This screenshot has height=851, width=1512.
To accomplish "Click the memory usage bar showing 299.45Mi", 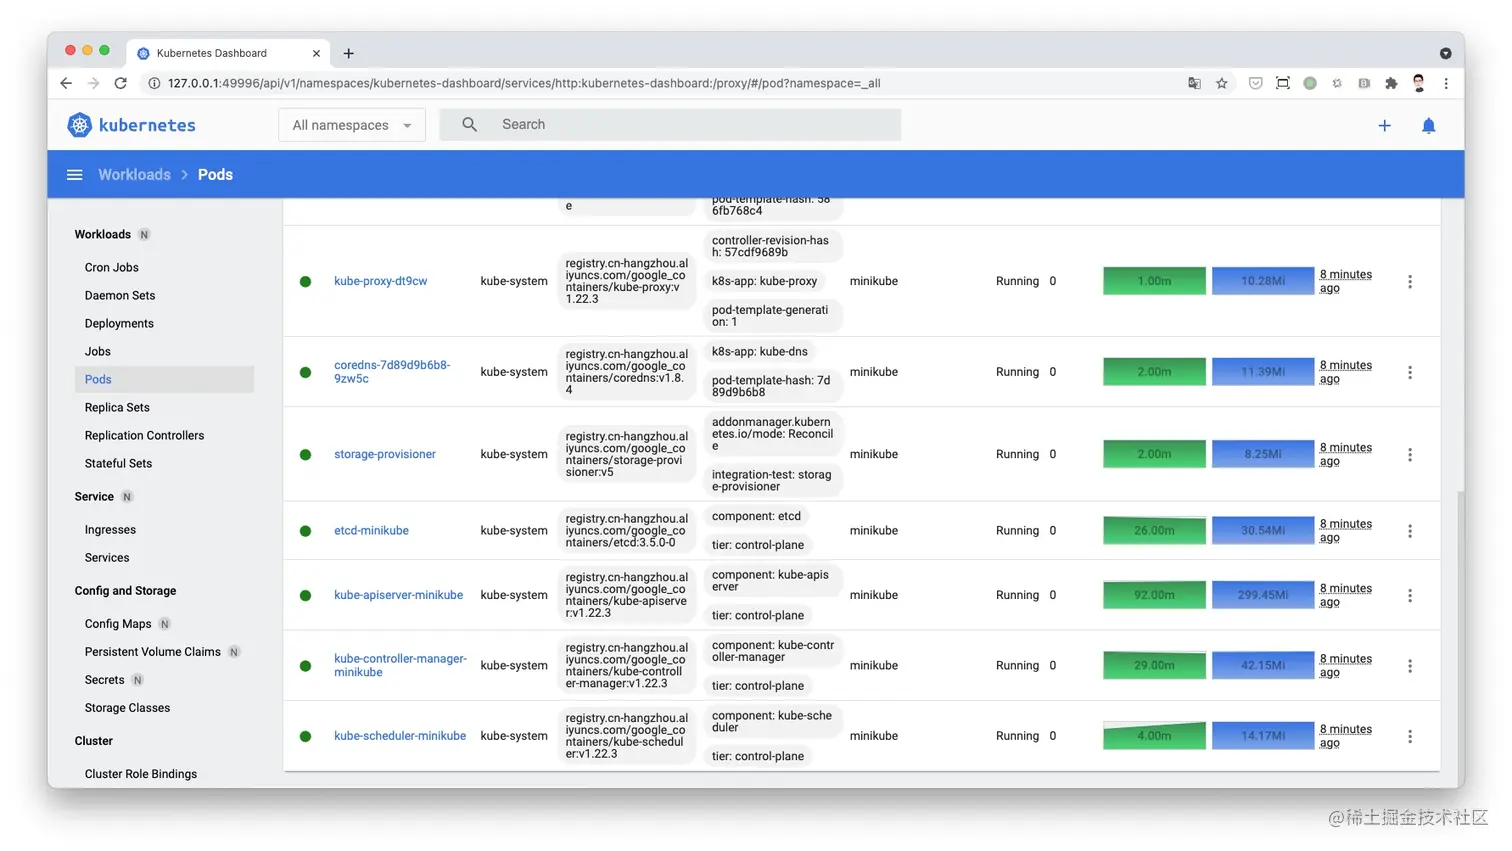I will (1263, 595).
